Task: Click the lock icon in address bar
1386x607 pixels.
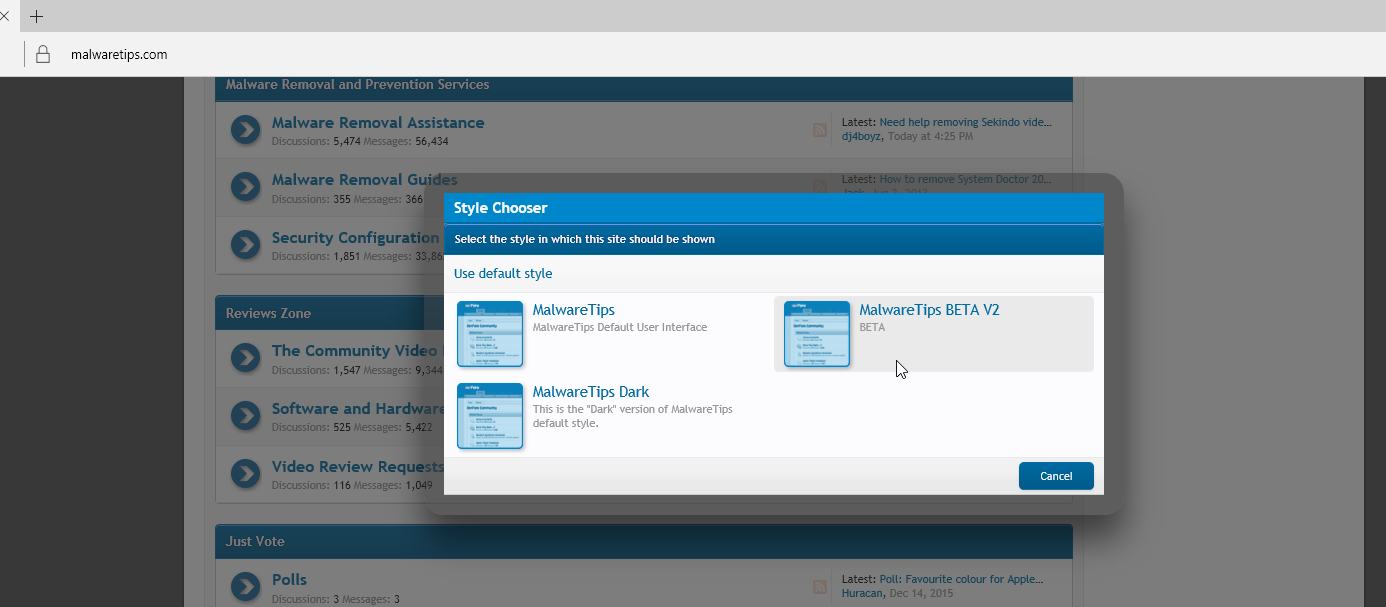Action: click(43, 55)
